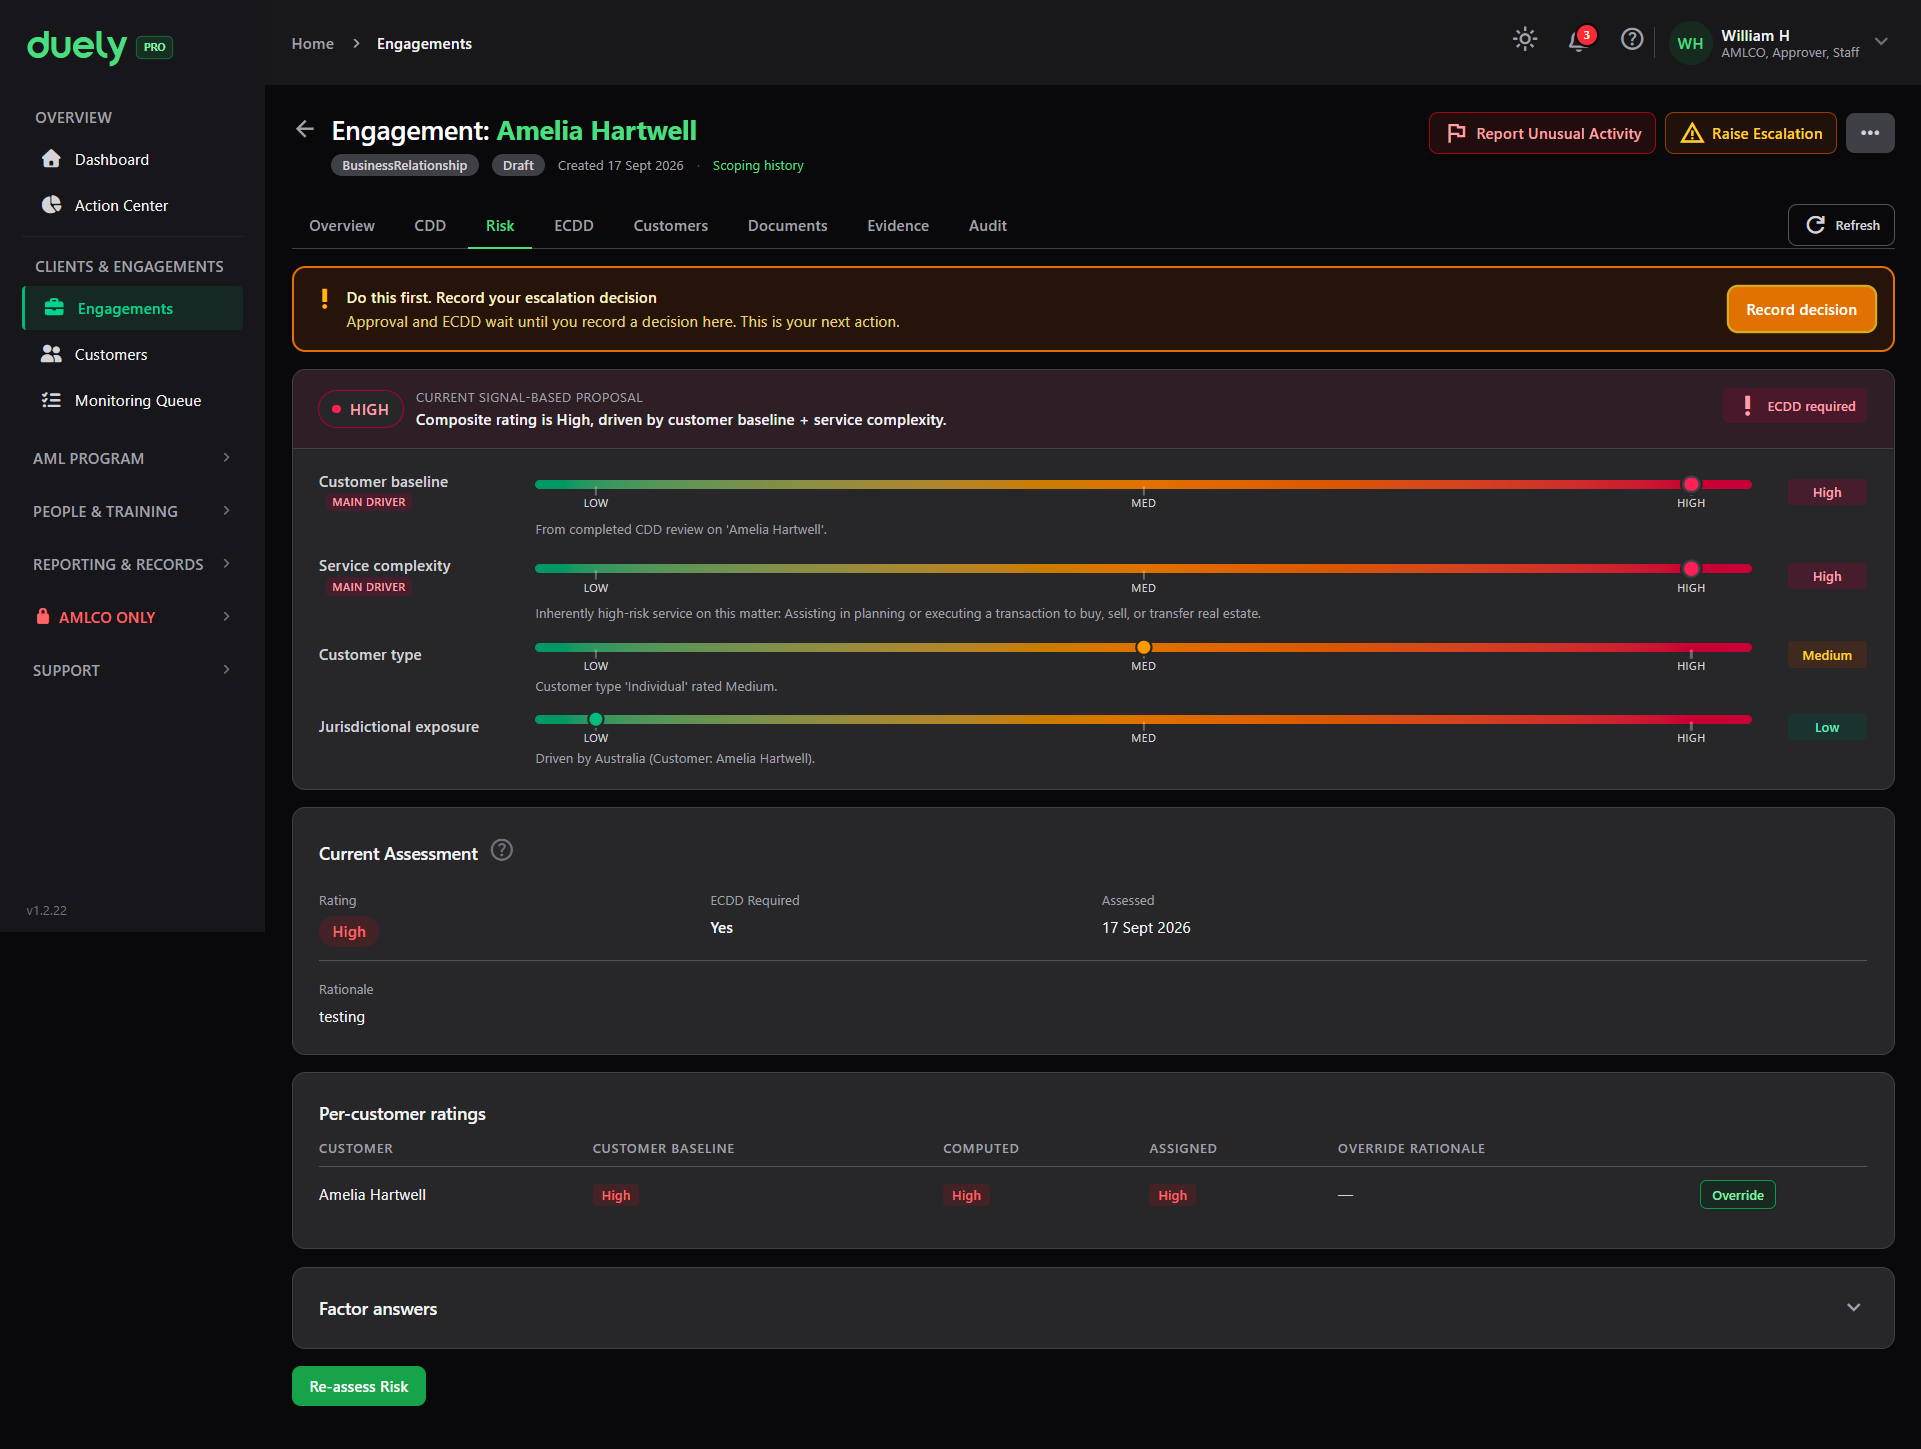Click the Engagements breadcrumb
1921x1449 pixels.
pos(424,44)
